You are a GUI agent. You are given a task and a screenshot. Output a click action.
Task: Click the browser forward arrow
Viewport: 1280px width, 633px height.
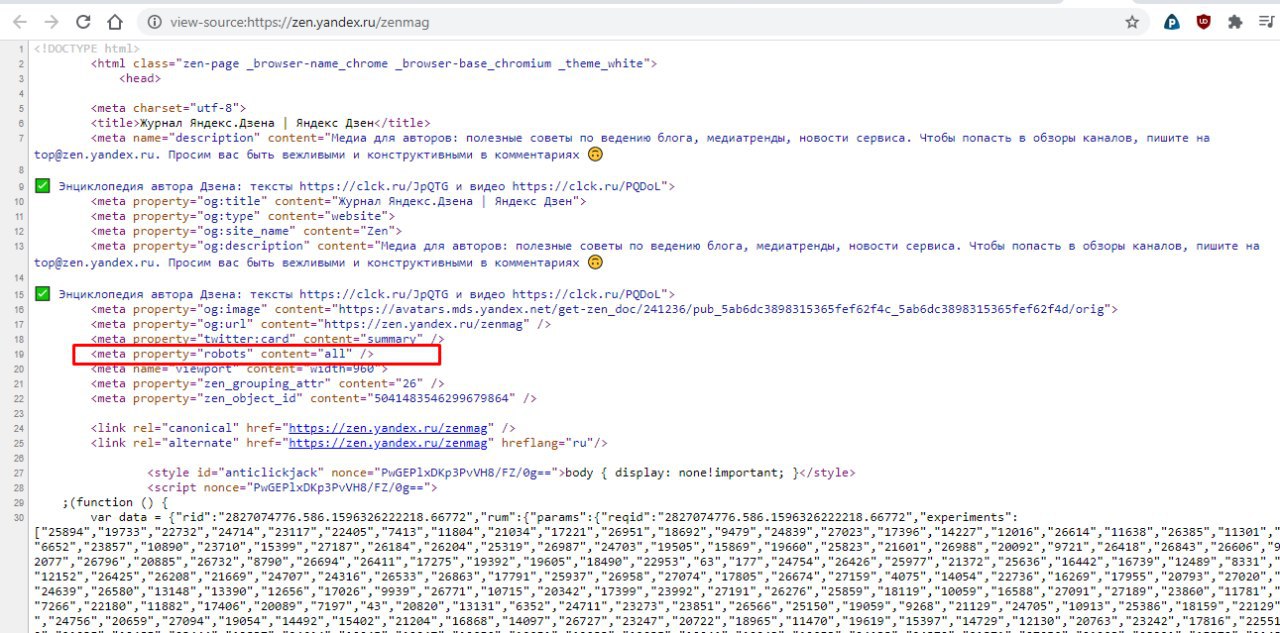click(x=52, y=21)
